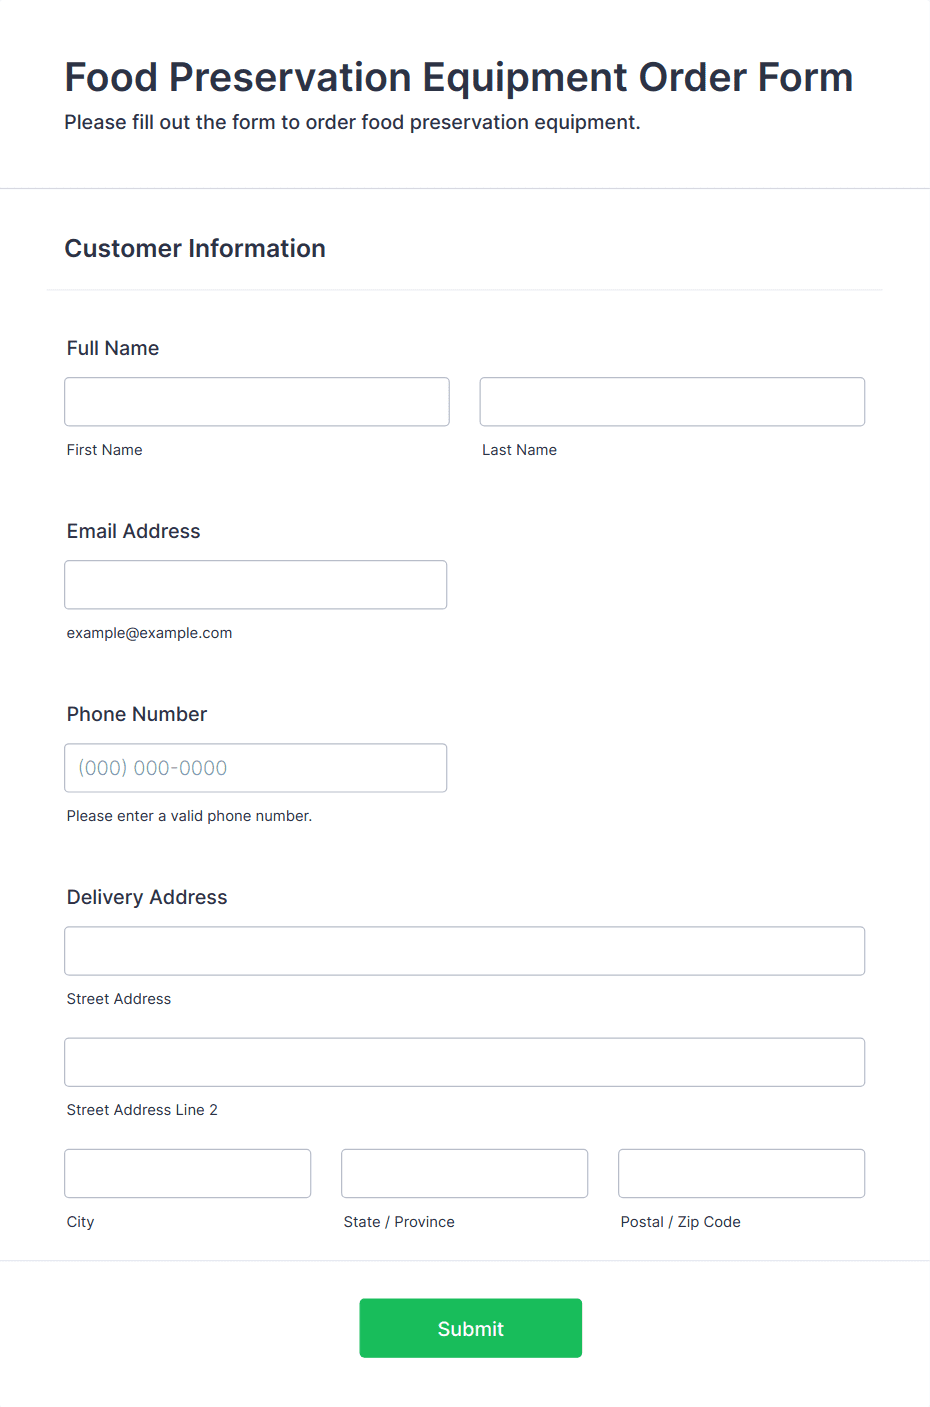Click the Email Address label
The height and width of the screenshot is (1407, 930).
(134, 531)
